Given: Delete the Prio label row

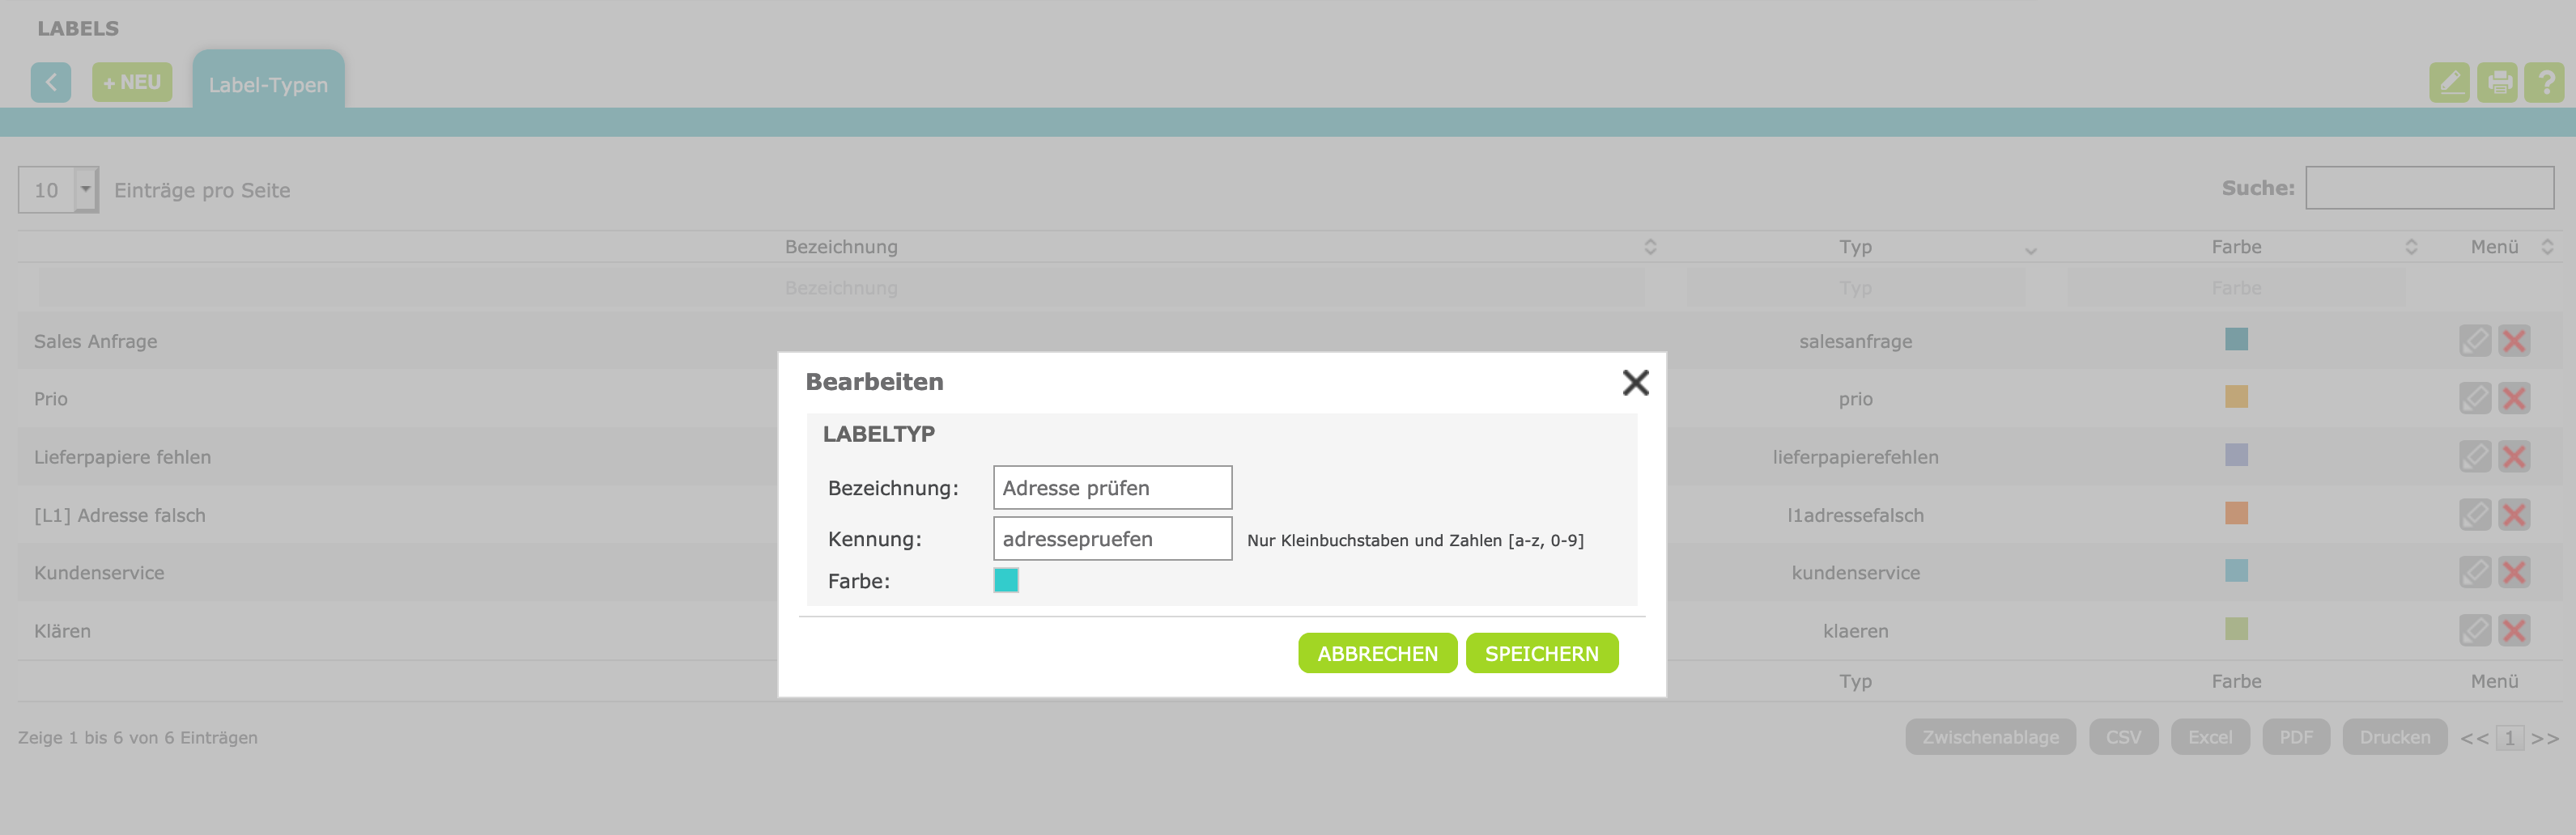Looking at the screenshot, I should [x=2514, y=399].
